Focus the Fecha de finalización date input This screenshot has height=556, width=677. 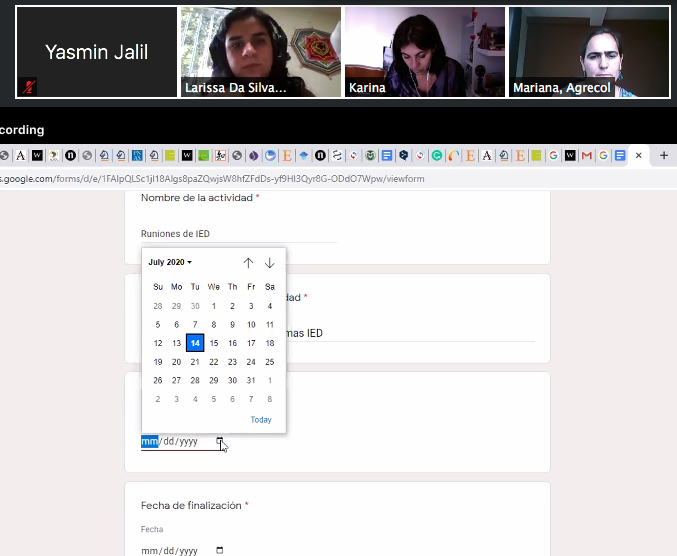[x=170, y=550]
